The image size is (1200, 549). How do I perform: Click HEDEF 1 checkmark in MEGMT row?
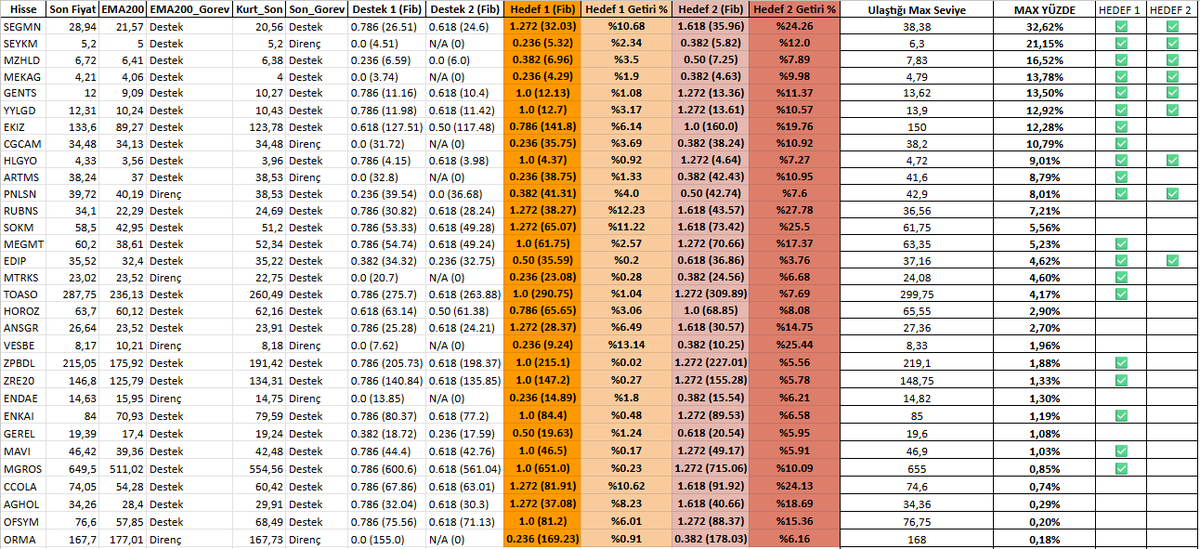click(1120, 243)
